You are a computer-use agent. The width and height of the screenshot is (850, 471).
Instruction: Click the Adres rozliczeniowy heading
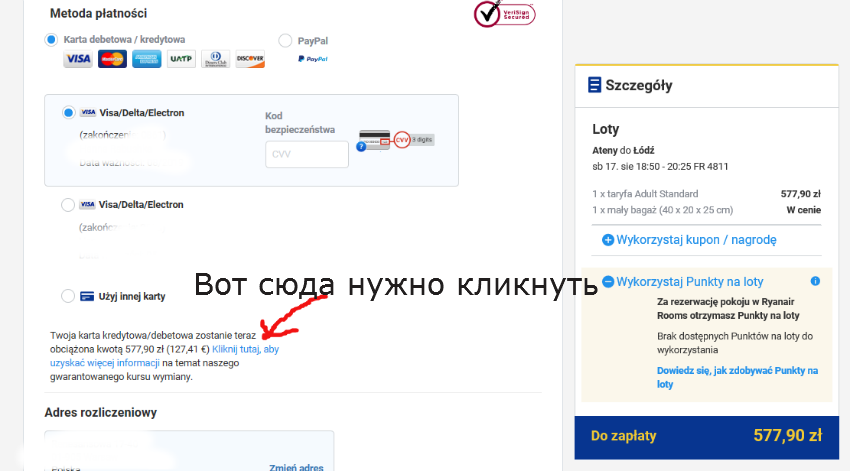tap(101, 412)
